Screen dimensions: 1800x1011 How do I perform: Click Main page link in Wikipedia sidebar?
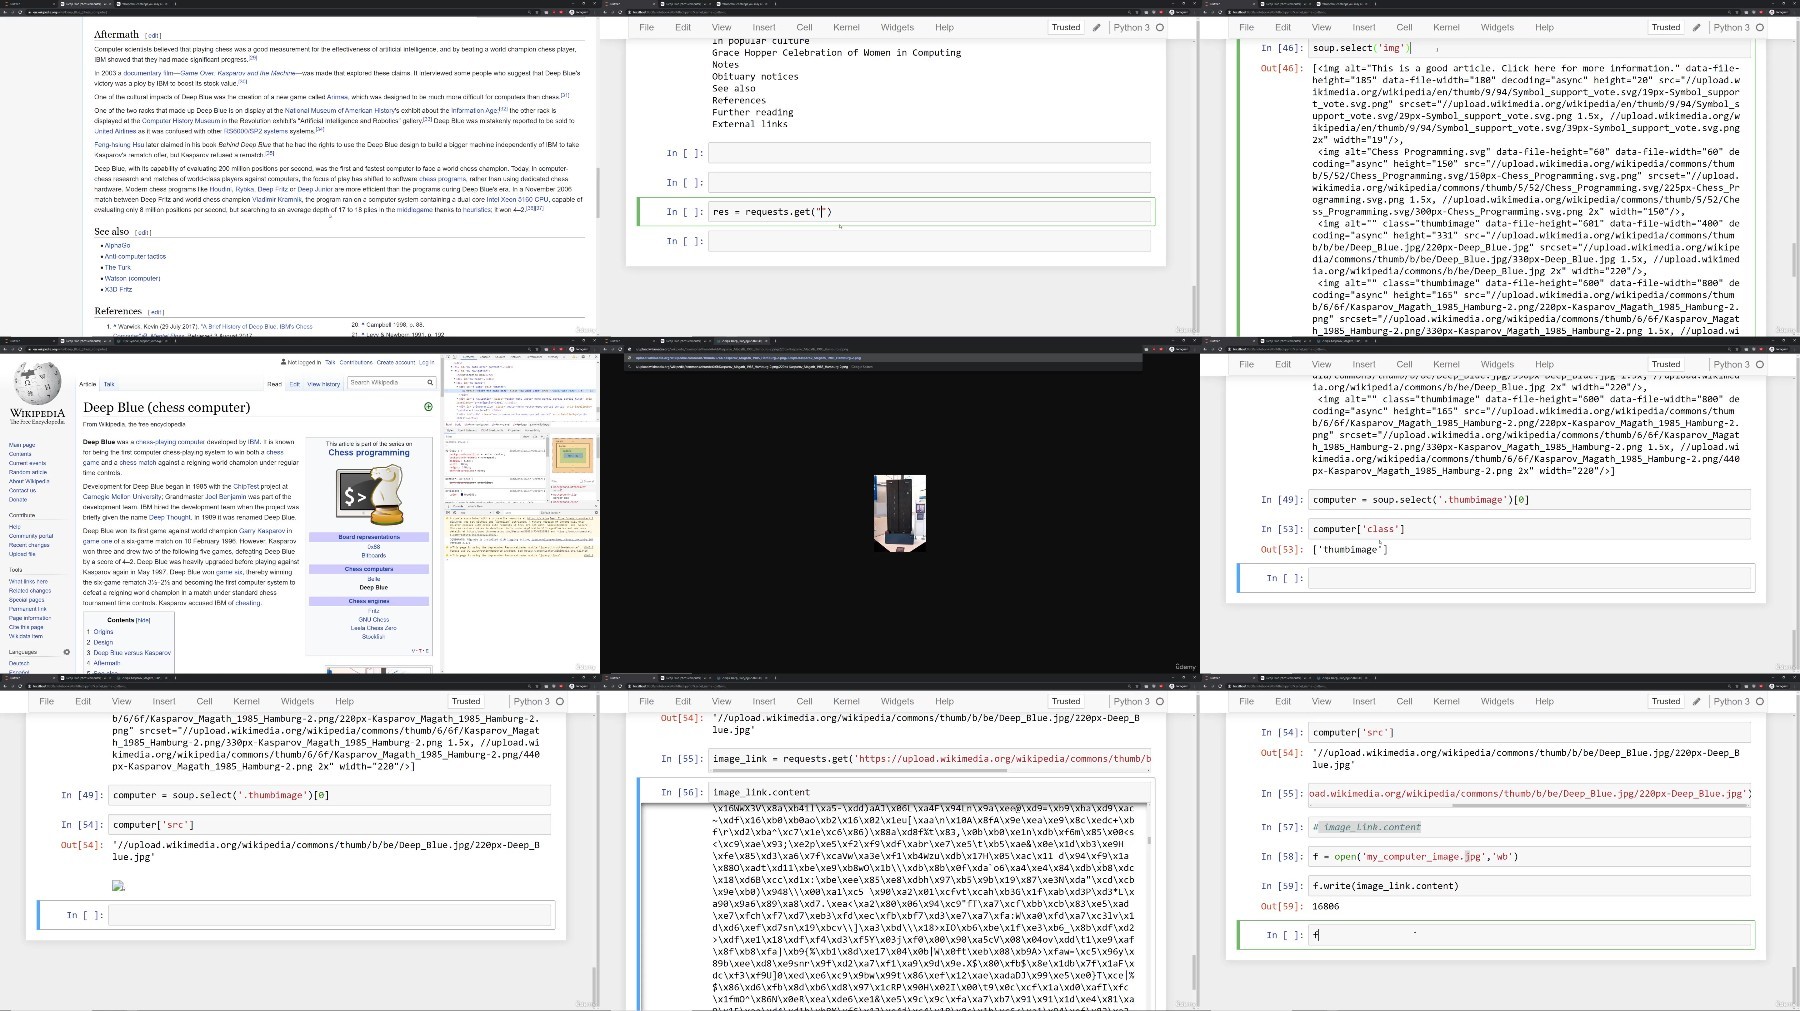(22, 445)
